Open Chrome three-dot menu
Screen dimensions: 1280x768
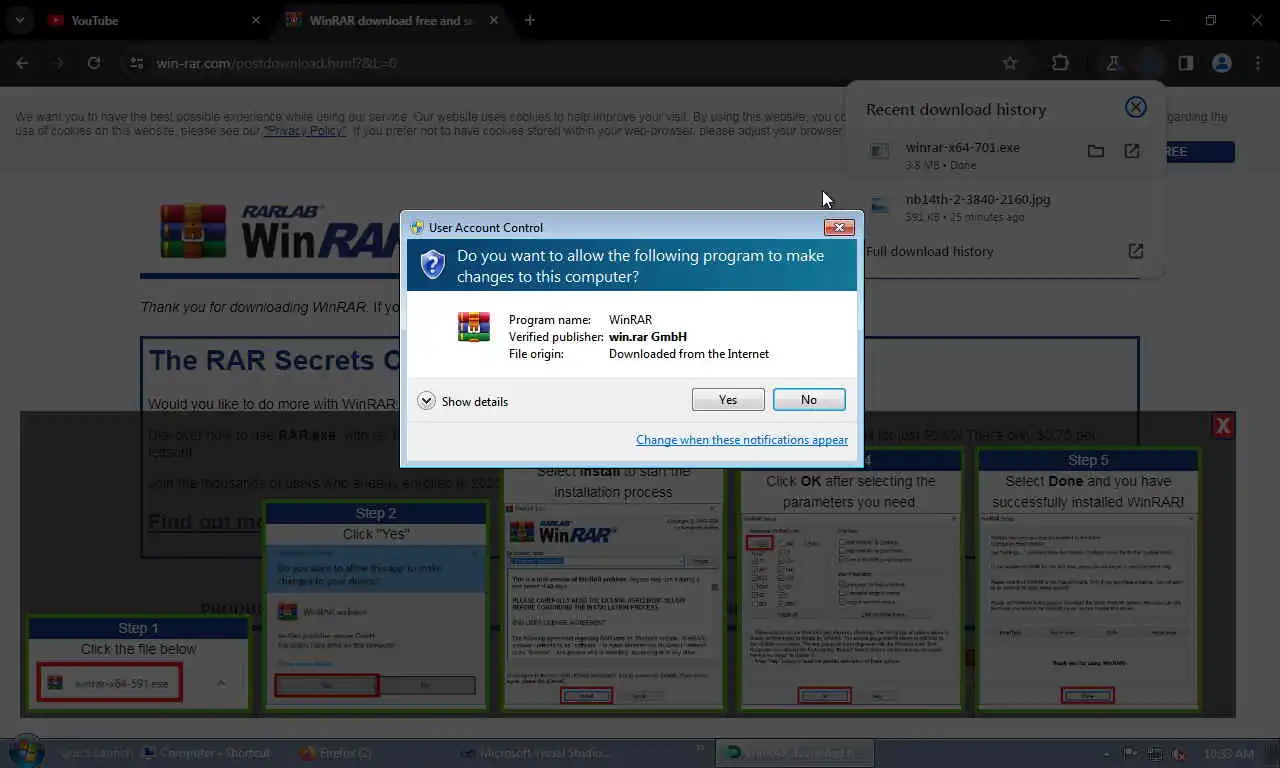tap(1257, 63)
